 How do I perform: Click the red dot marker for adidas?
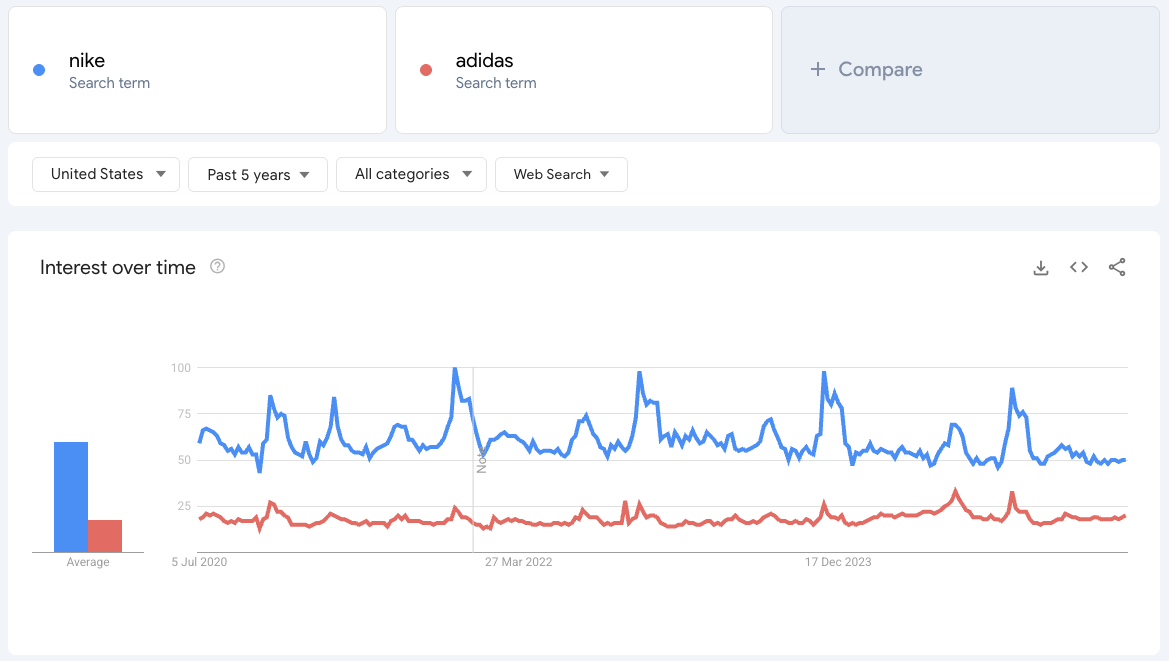[424, 68]
